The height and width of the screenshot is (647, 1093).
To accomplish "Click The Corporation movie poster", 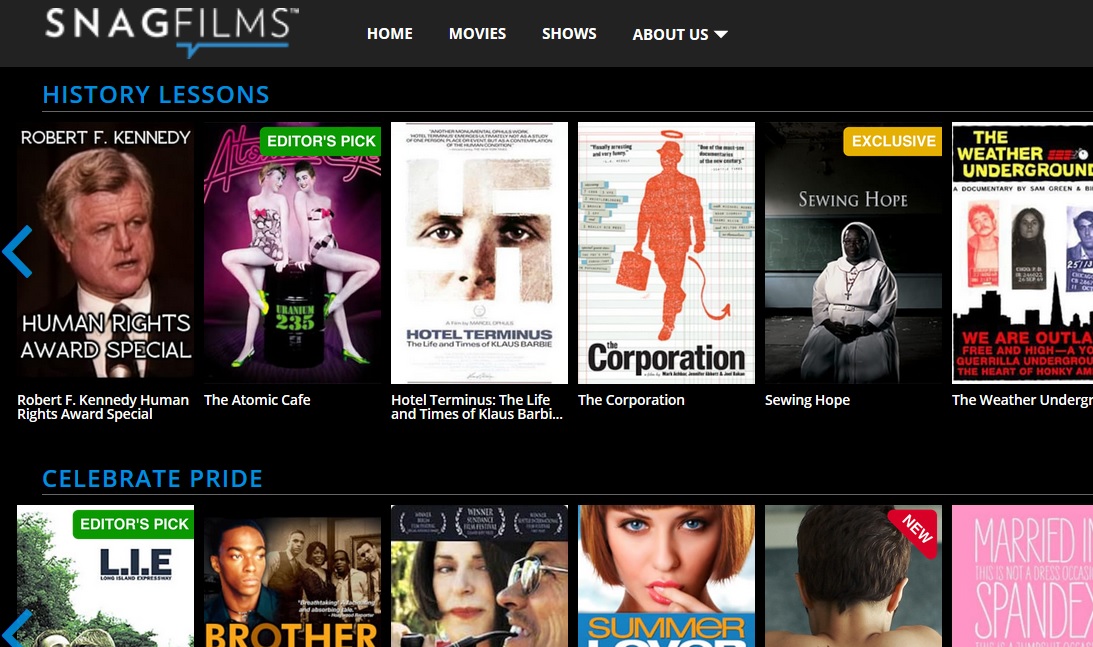I will tap(666, 253).
